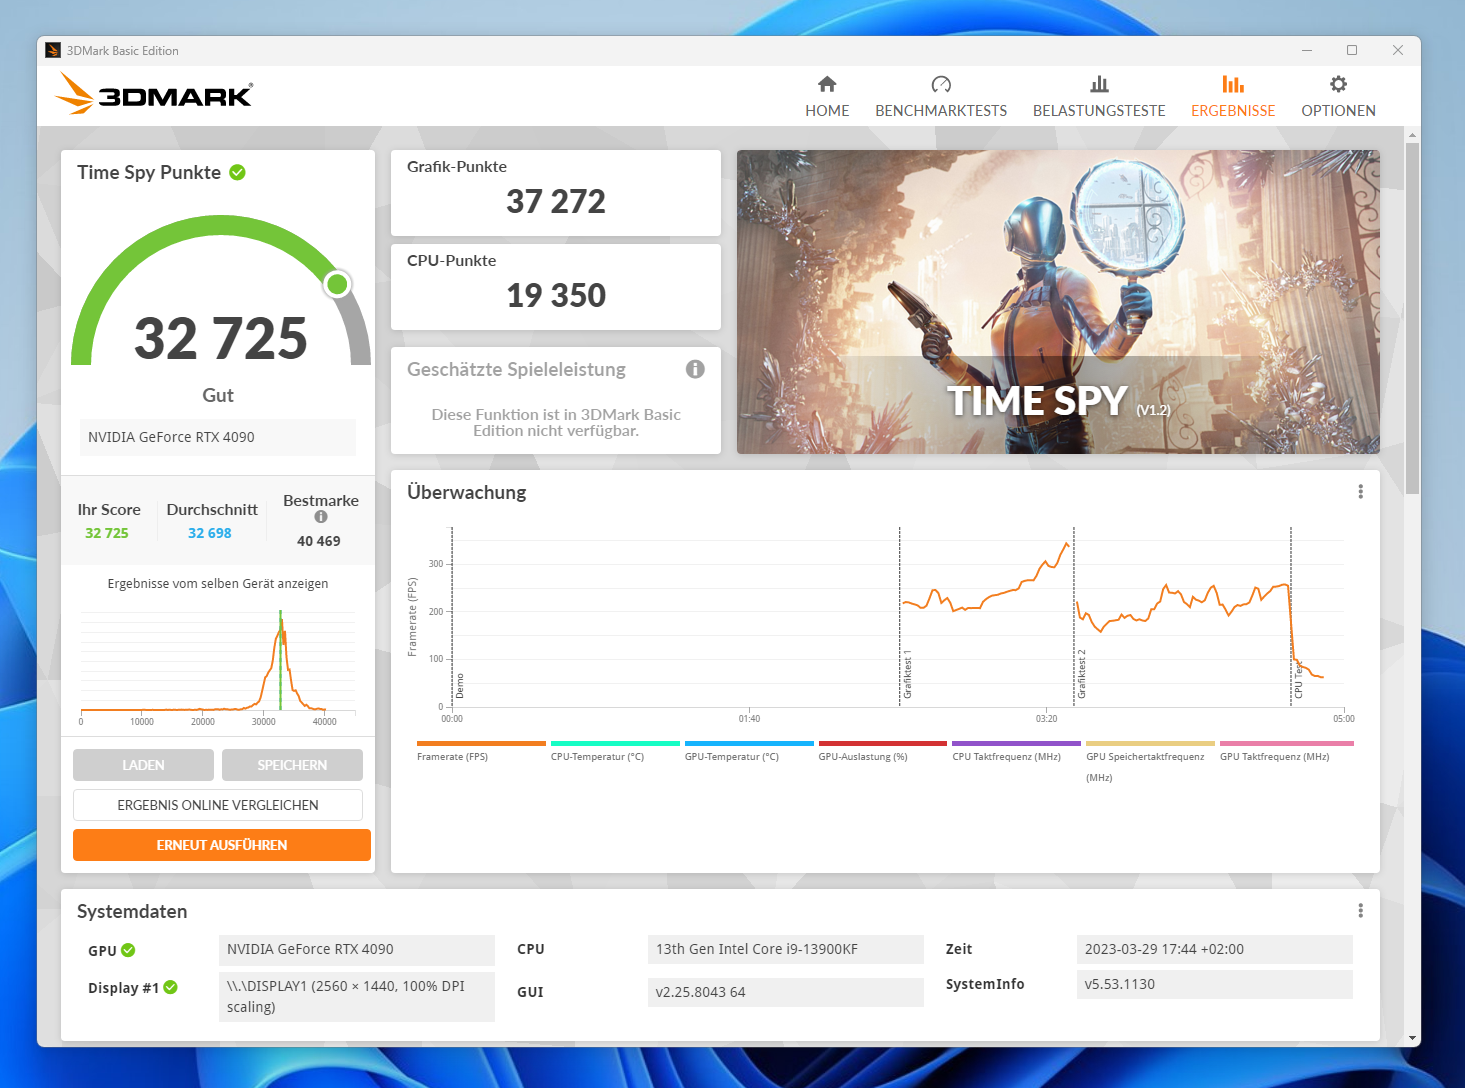Click the green check next to GPU

coord(128,950)
